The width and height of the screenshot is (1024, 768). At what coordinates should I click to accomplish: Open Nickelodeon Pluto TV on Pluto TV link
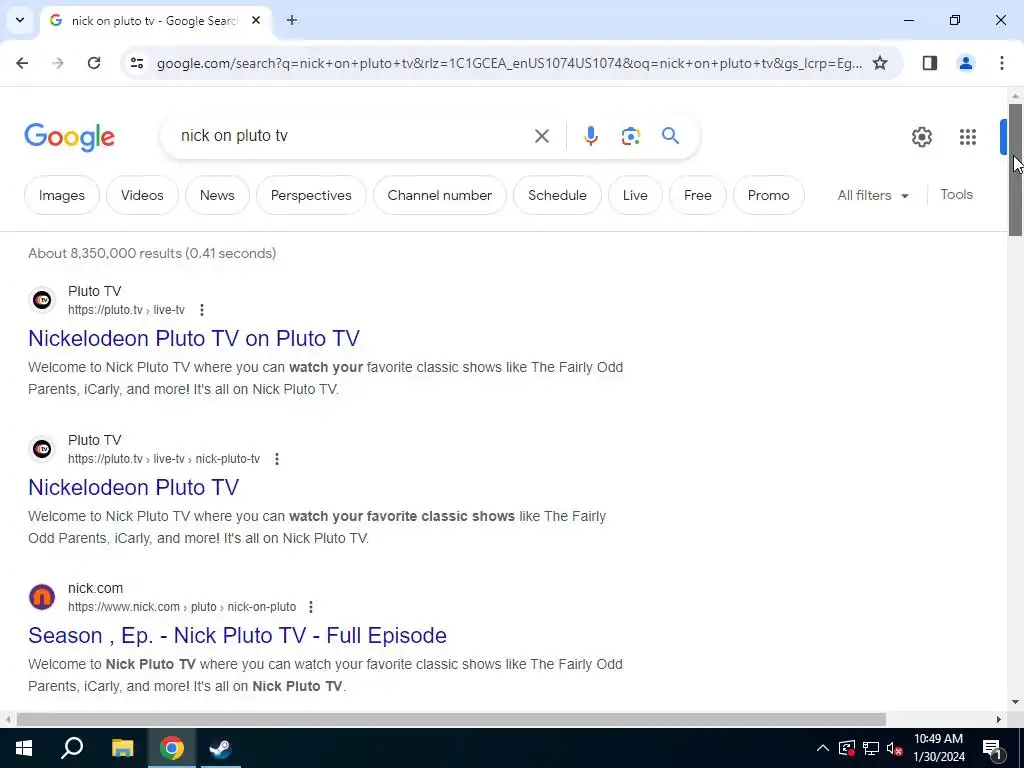pos(194,338)
